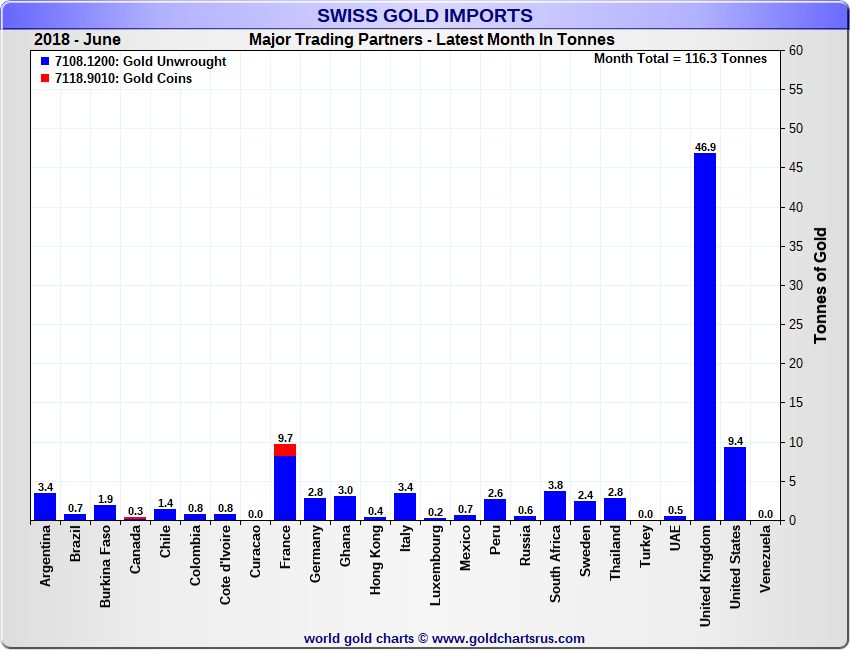Select the Italy bar
This screenshot has width=850, height=650.
(x=405, y=506)
